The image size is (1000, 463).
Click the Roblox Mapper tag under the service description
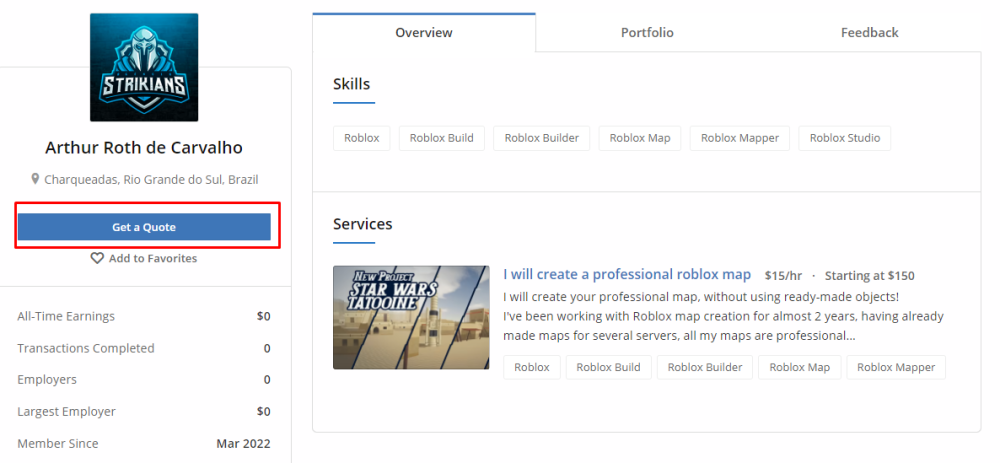click(896, 367)
